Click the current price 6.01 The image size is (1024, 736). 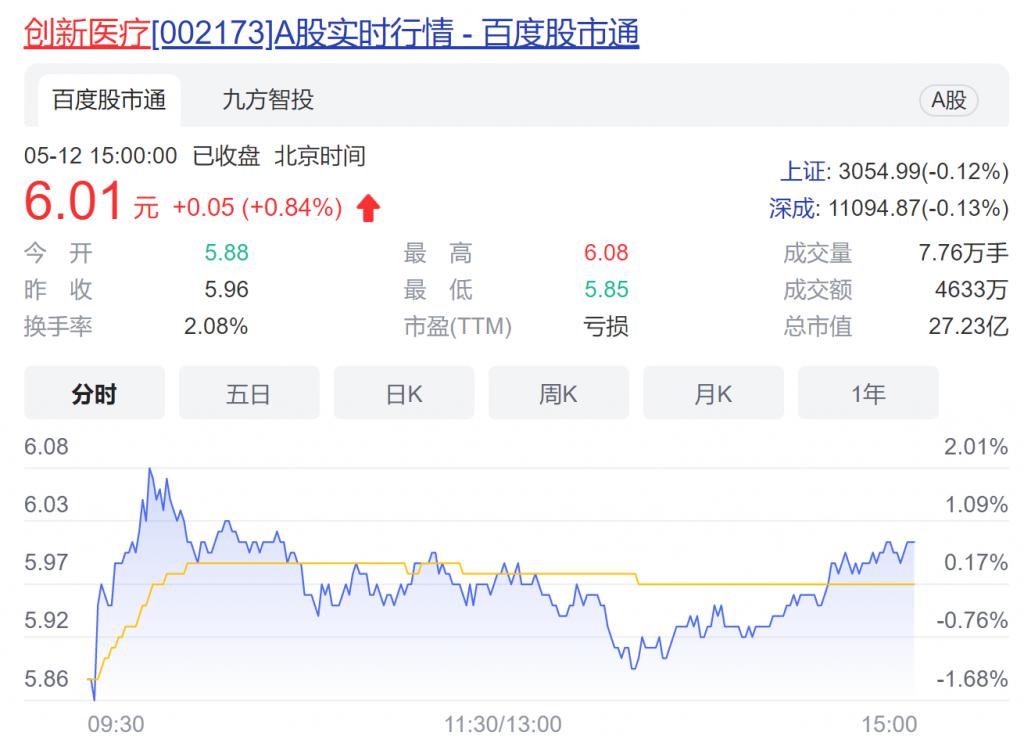73,200
